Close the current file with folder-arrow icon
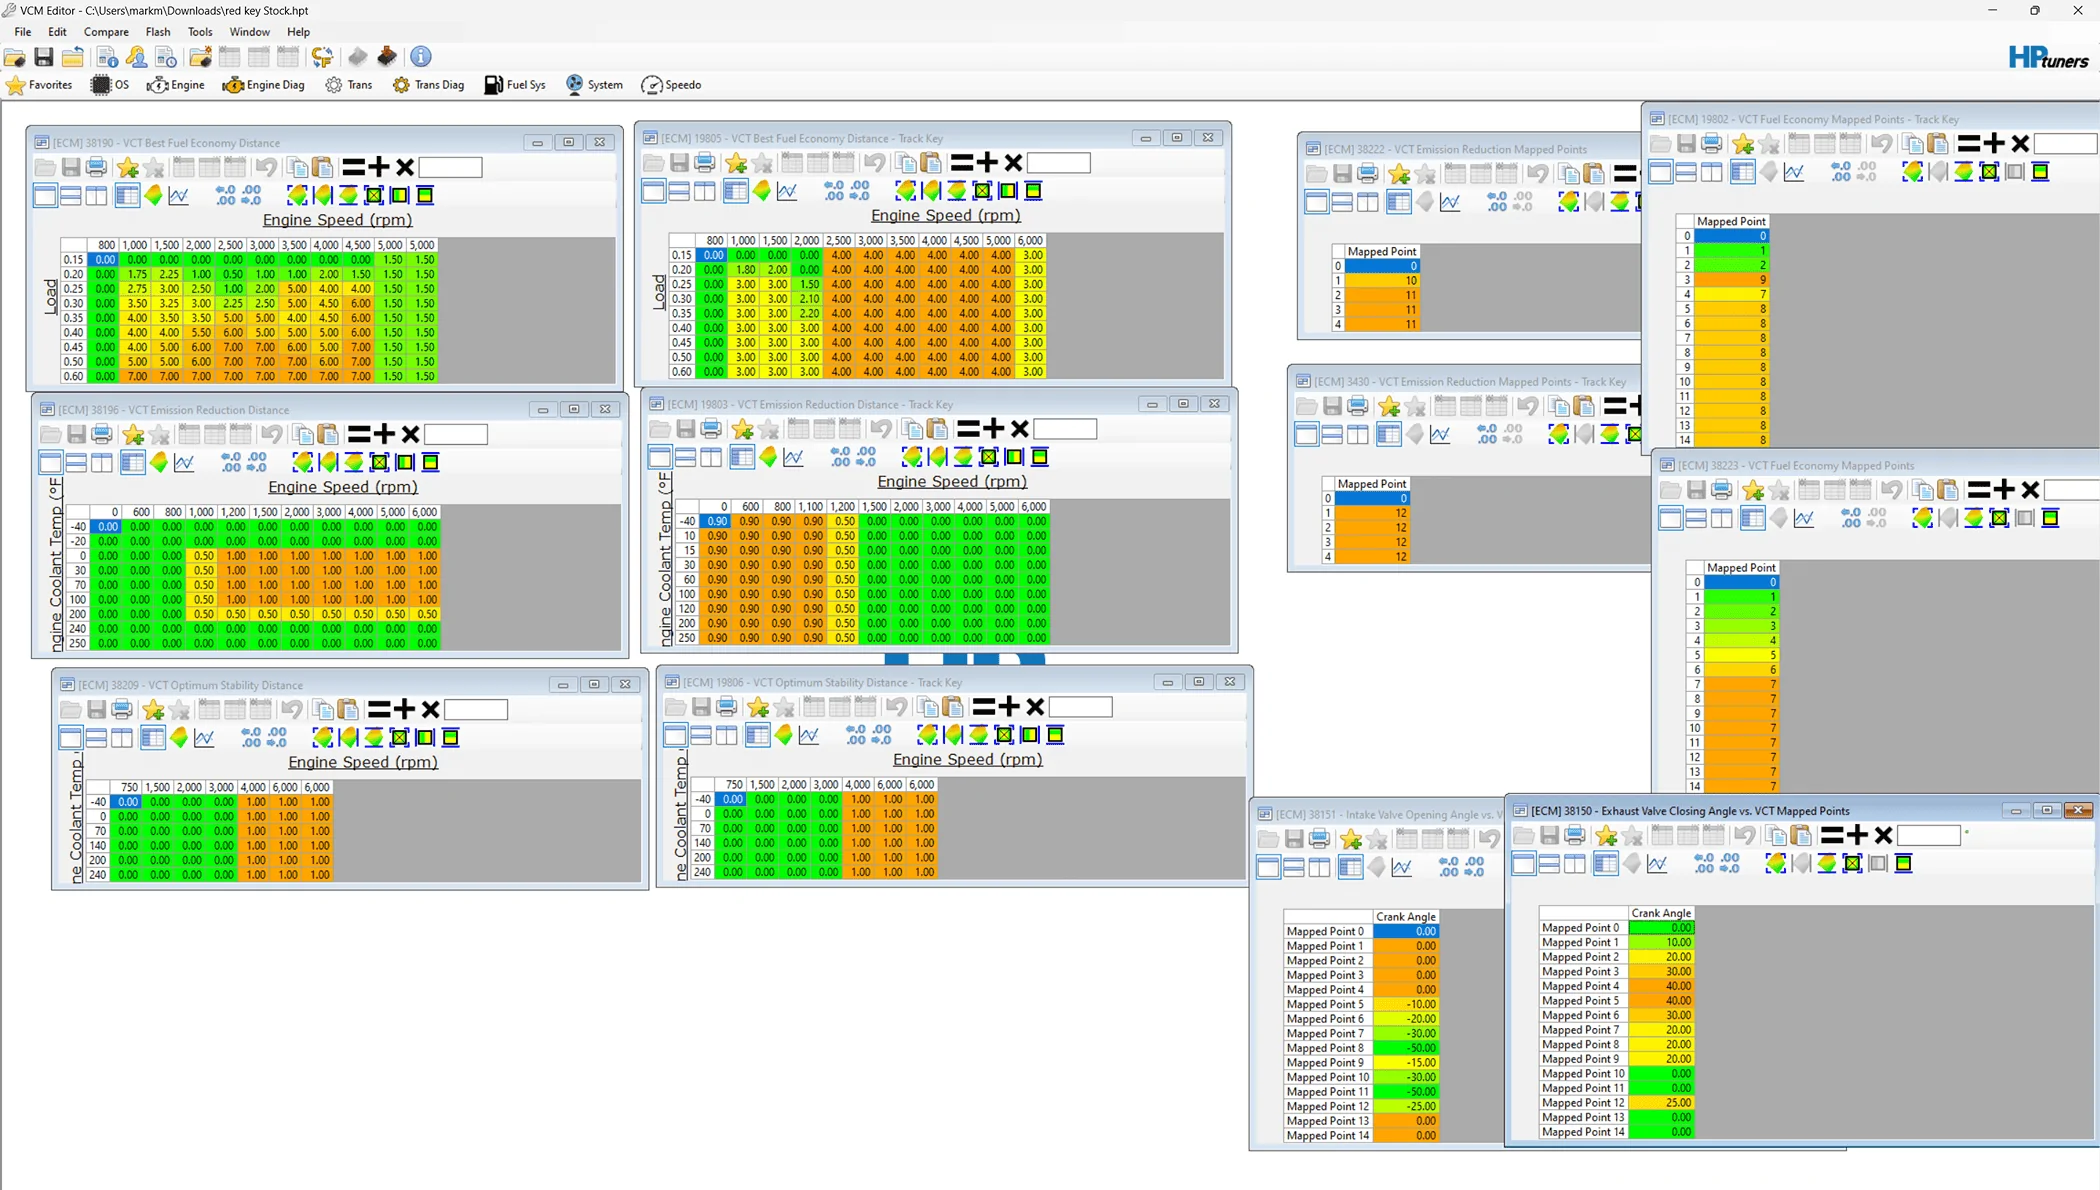Image resolution: width=2100 pixels, height=1190 pixels. (73, 57)
